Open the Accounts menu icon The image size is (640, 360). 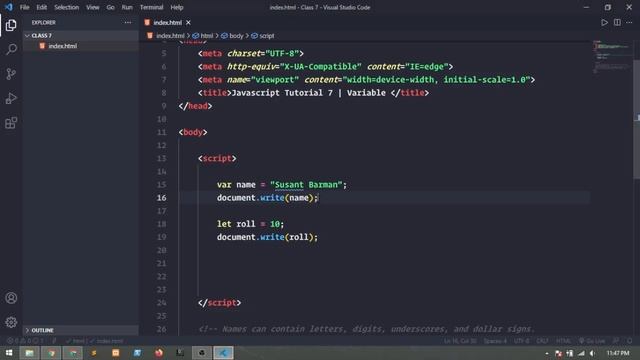[11, 298]
